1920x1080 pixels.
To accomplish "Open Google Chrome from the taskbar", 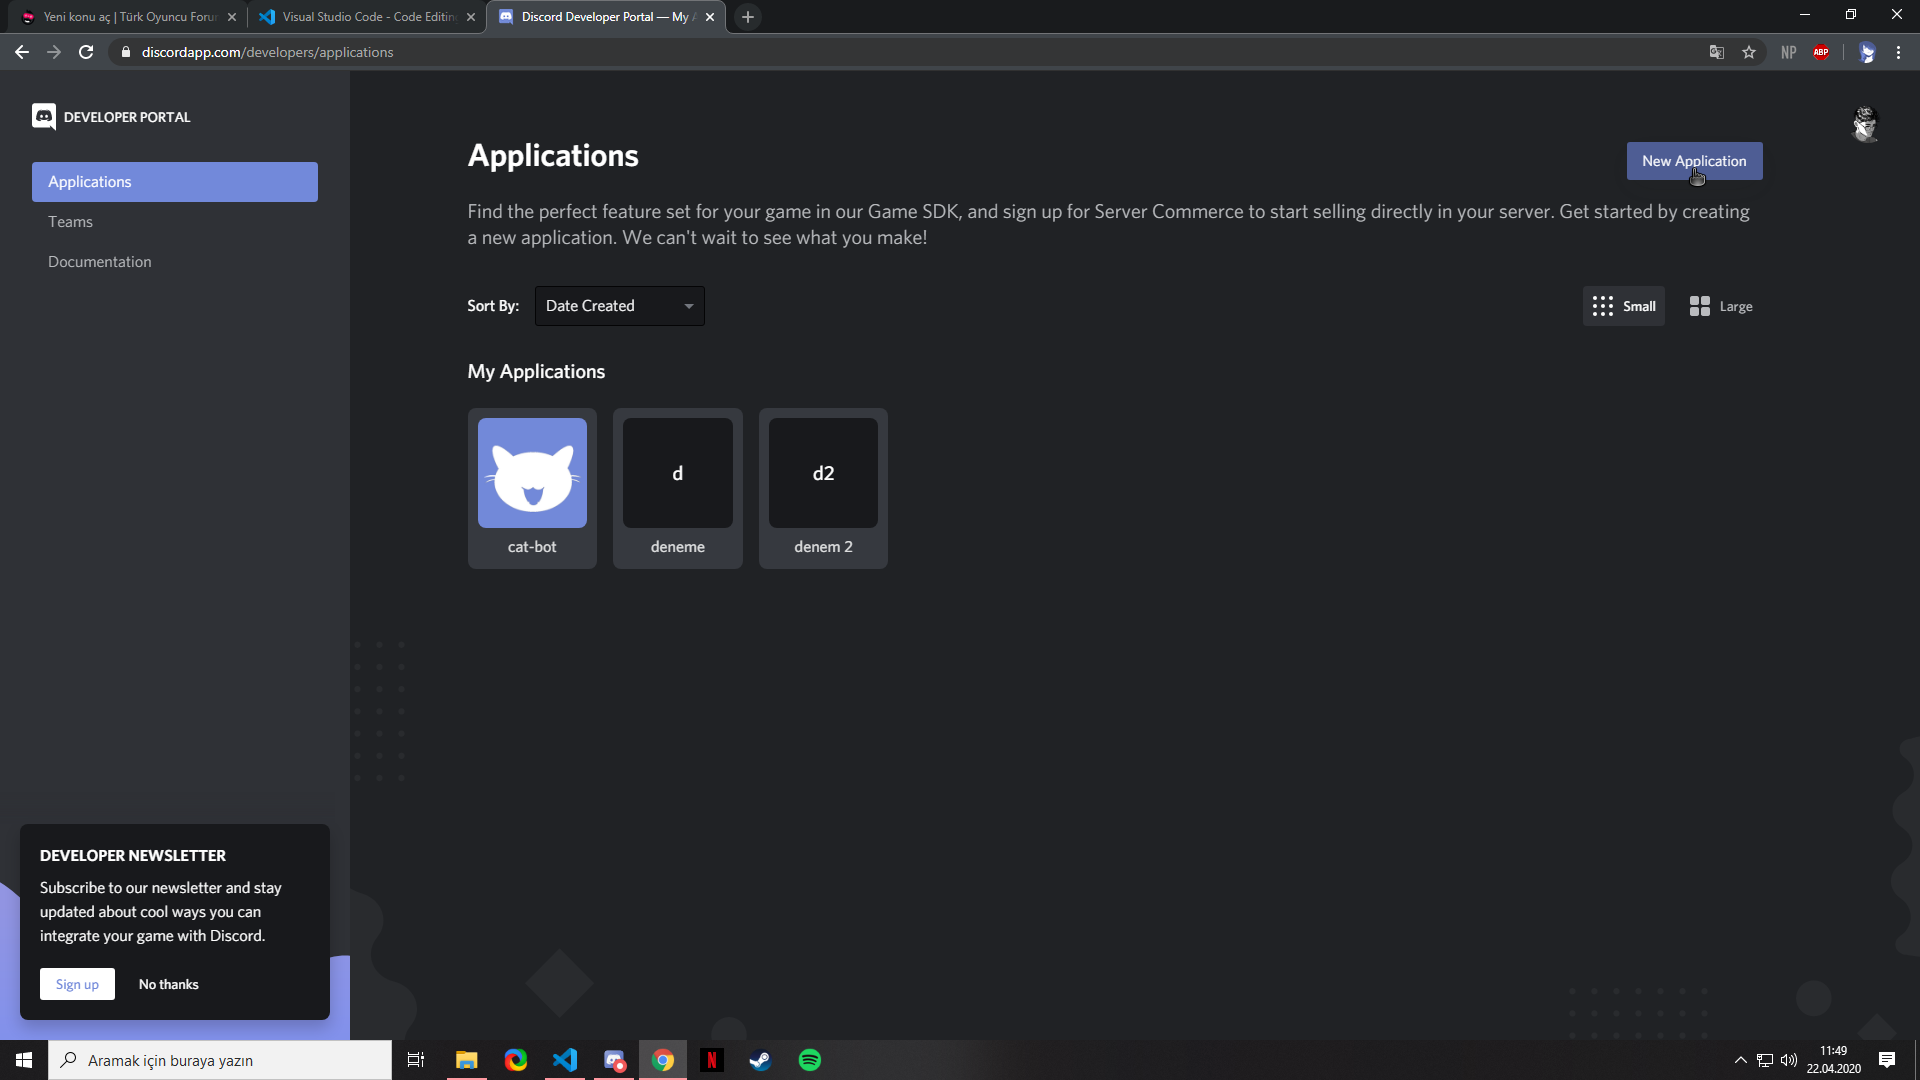I will point(663,1060).
